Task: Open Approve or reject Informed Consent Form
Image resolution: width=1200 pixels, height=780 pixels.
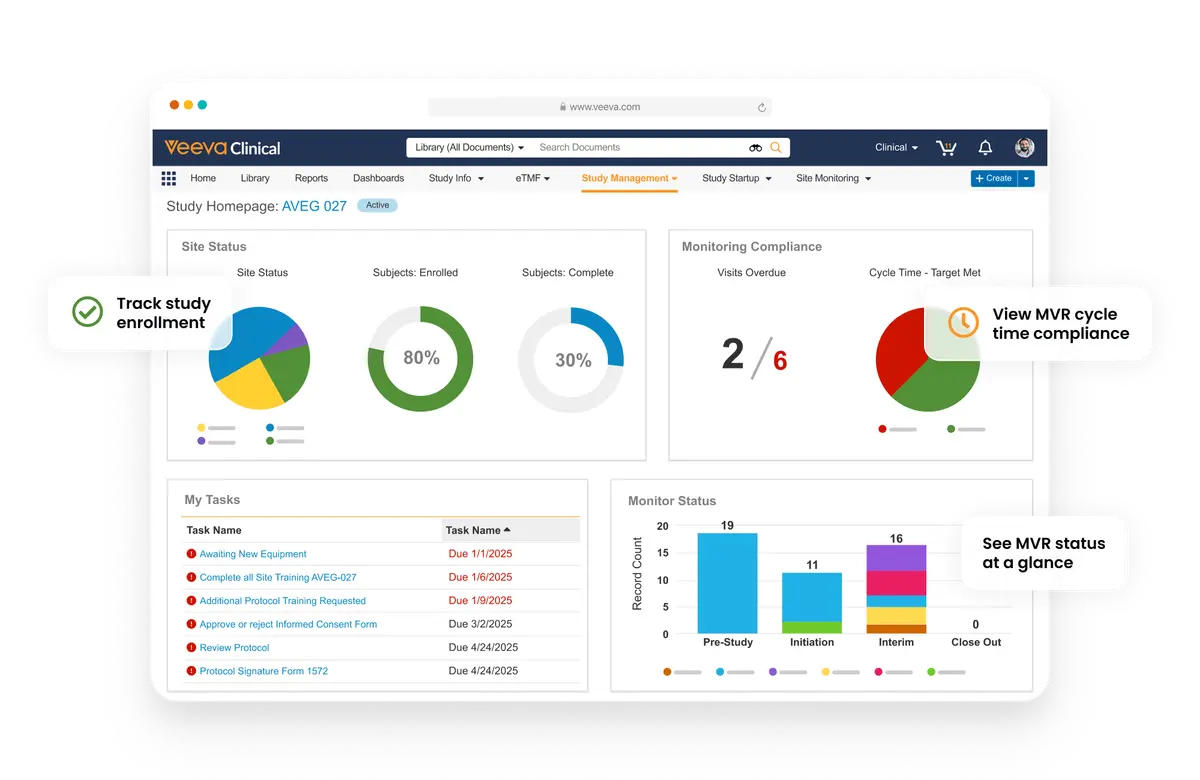Action: click(288, 624)
